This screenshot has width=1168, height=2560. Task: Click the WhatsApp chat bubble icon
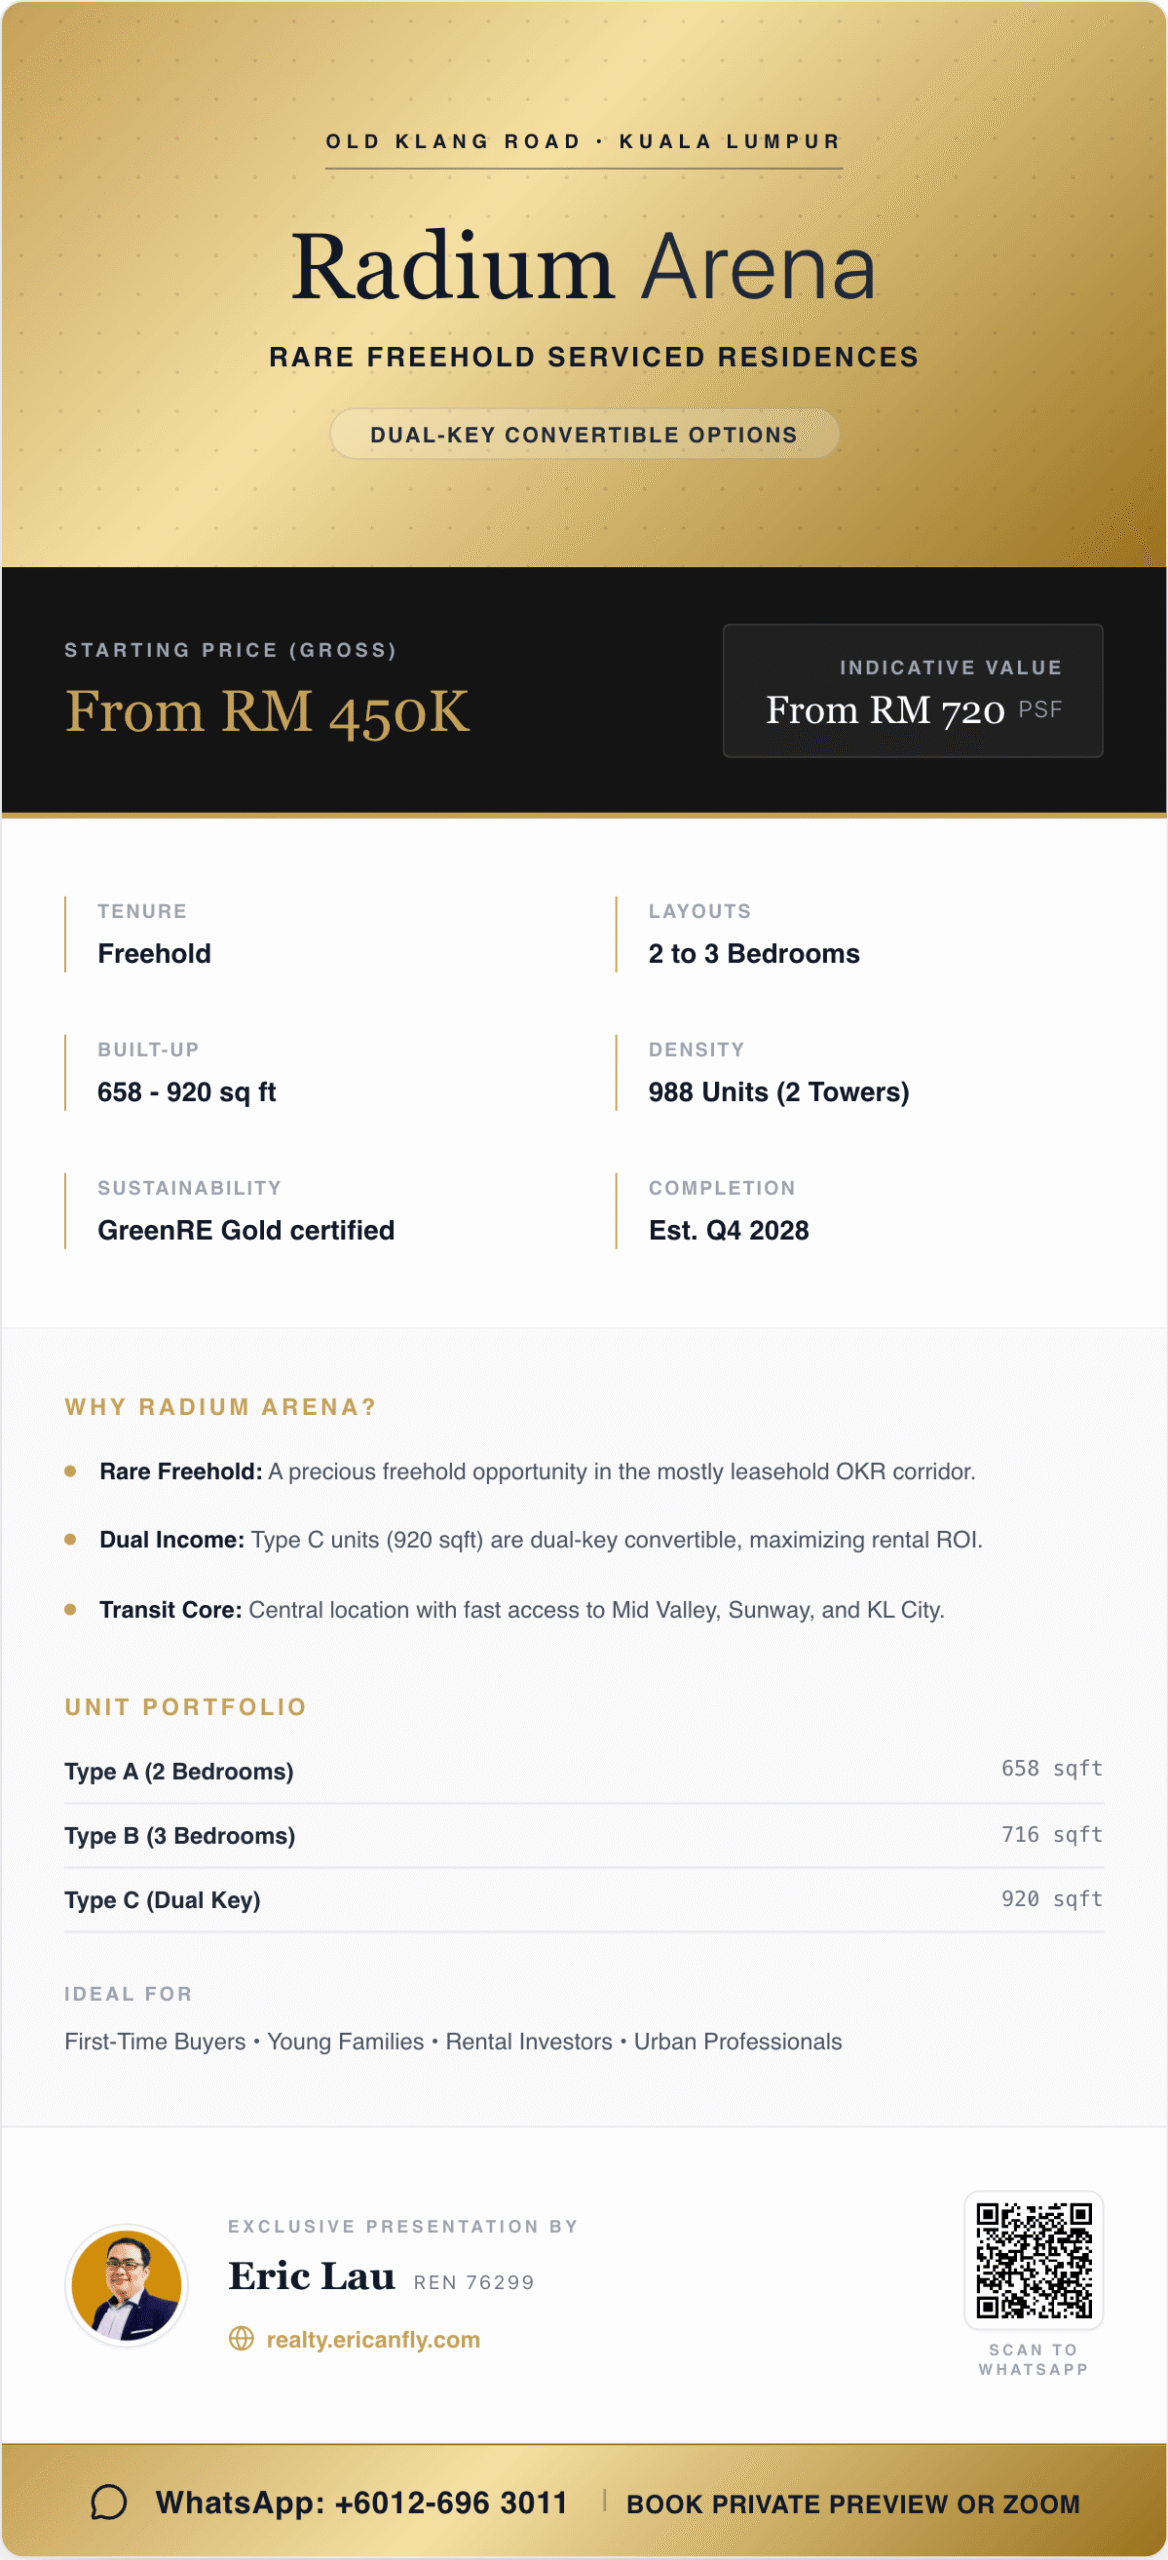[x=108, y=2502]
